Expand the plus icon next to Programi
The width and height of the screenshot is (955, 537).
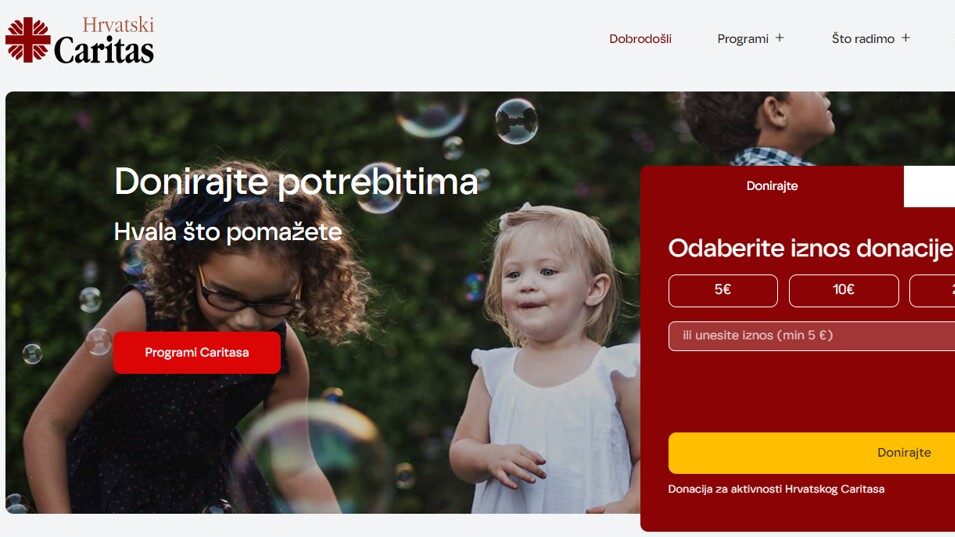pyautogui.click(x=780, y=38)
